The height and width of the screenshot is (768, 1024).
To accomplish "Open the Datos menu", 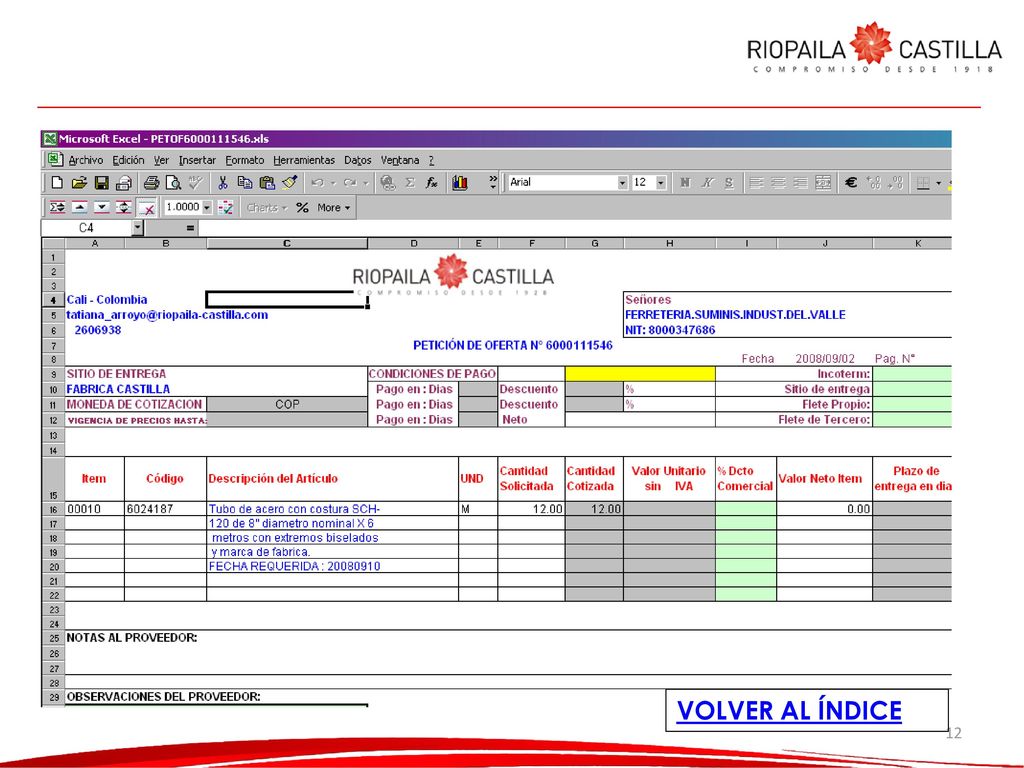I will coord(357,160).
